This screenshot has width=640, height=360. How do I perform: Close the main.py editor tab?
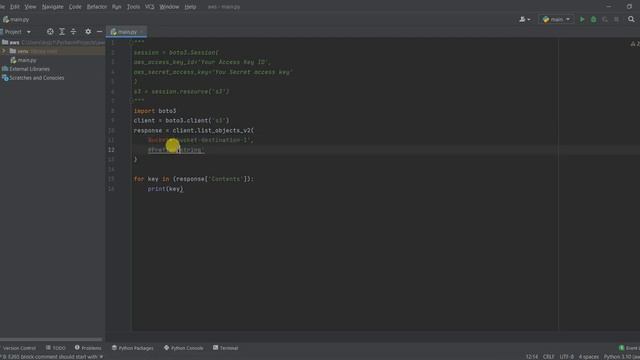(x=142, y=31)
